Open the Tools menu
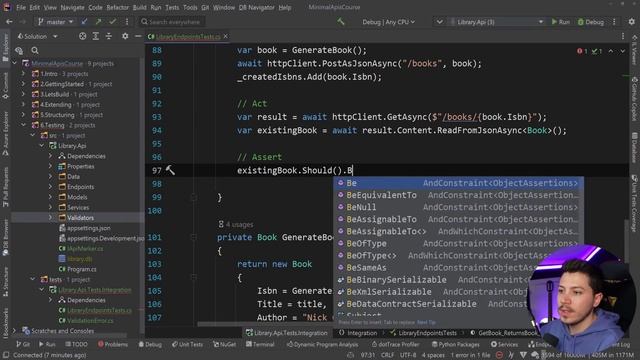Viewport: 640px width, 360px height. coord(190,7)
